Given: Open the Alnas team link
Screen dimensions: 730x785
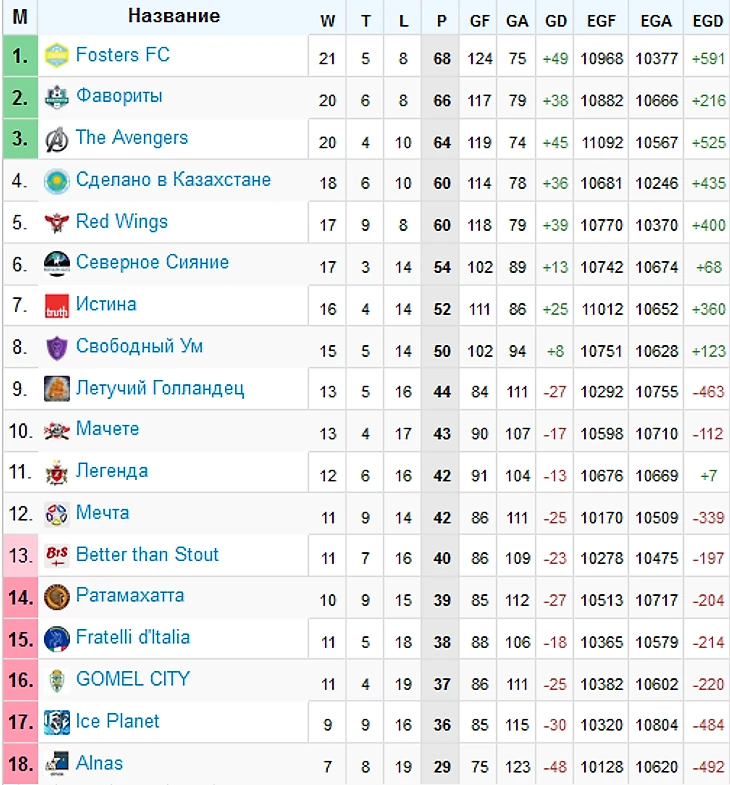Looking at the screenshot, I should [99, 763].
